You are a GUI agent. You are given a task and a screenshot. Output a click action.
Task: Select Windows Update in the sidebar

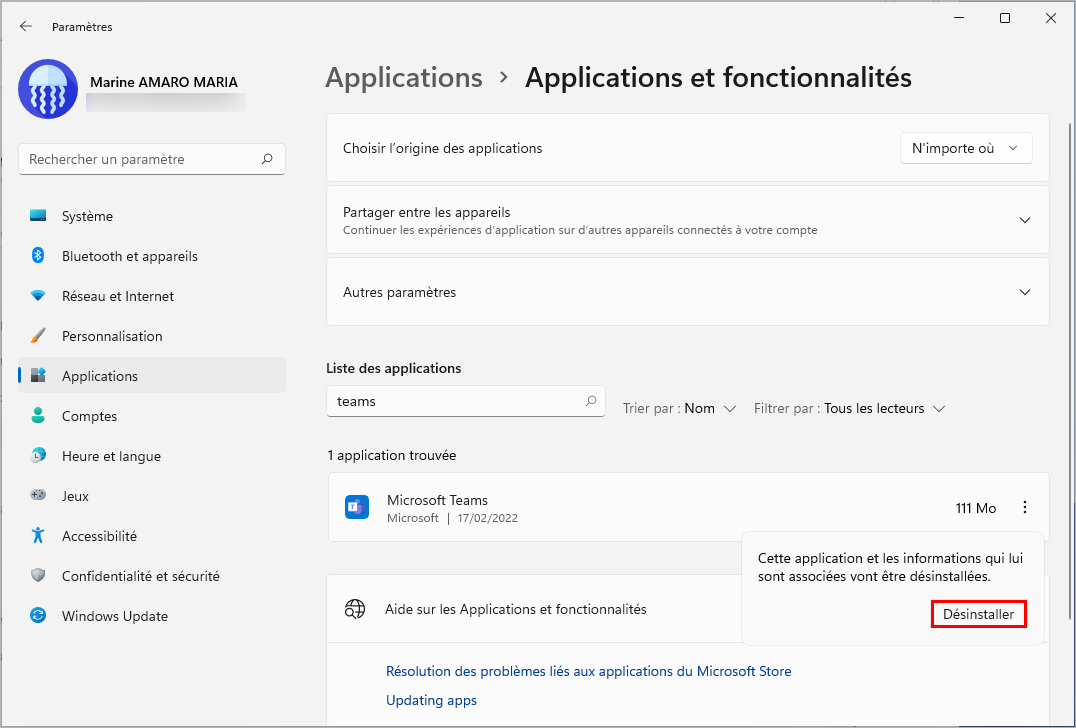point(152,615)
